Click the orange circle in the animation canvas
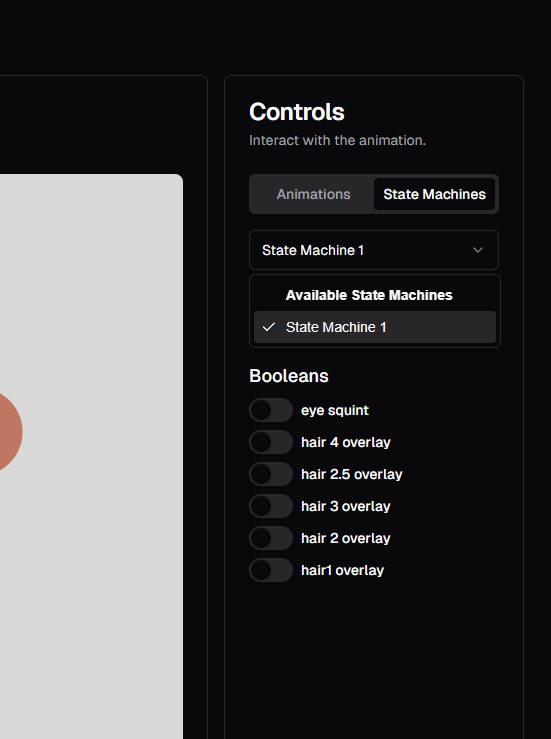Image resolution: width=551 pixels, height=739 pixels. pyautogui.click(x=9, y=431)
